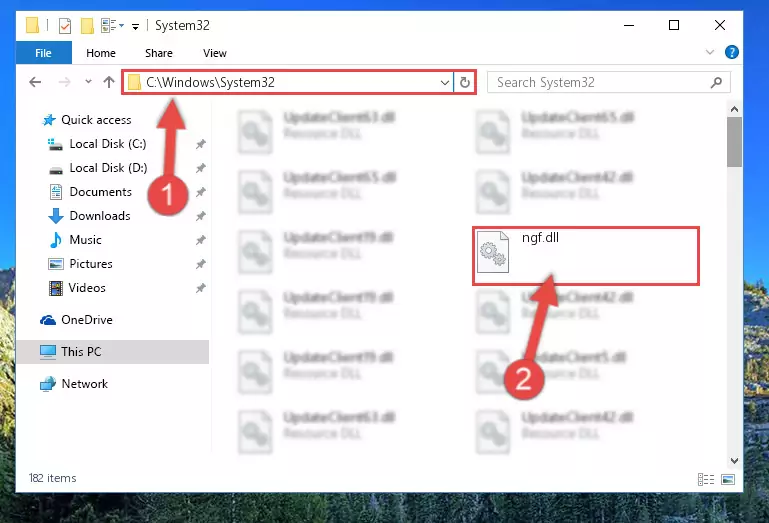The height and width of the screenshot is (523, 769).
Task: Select the ngf.dll file
Action: (x=586, y=256)
